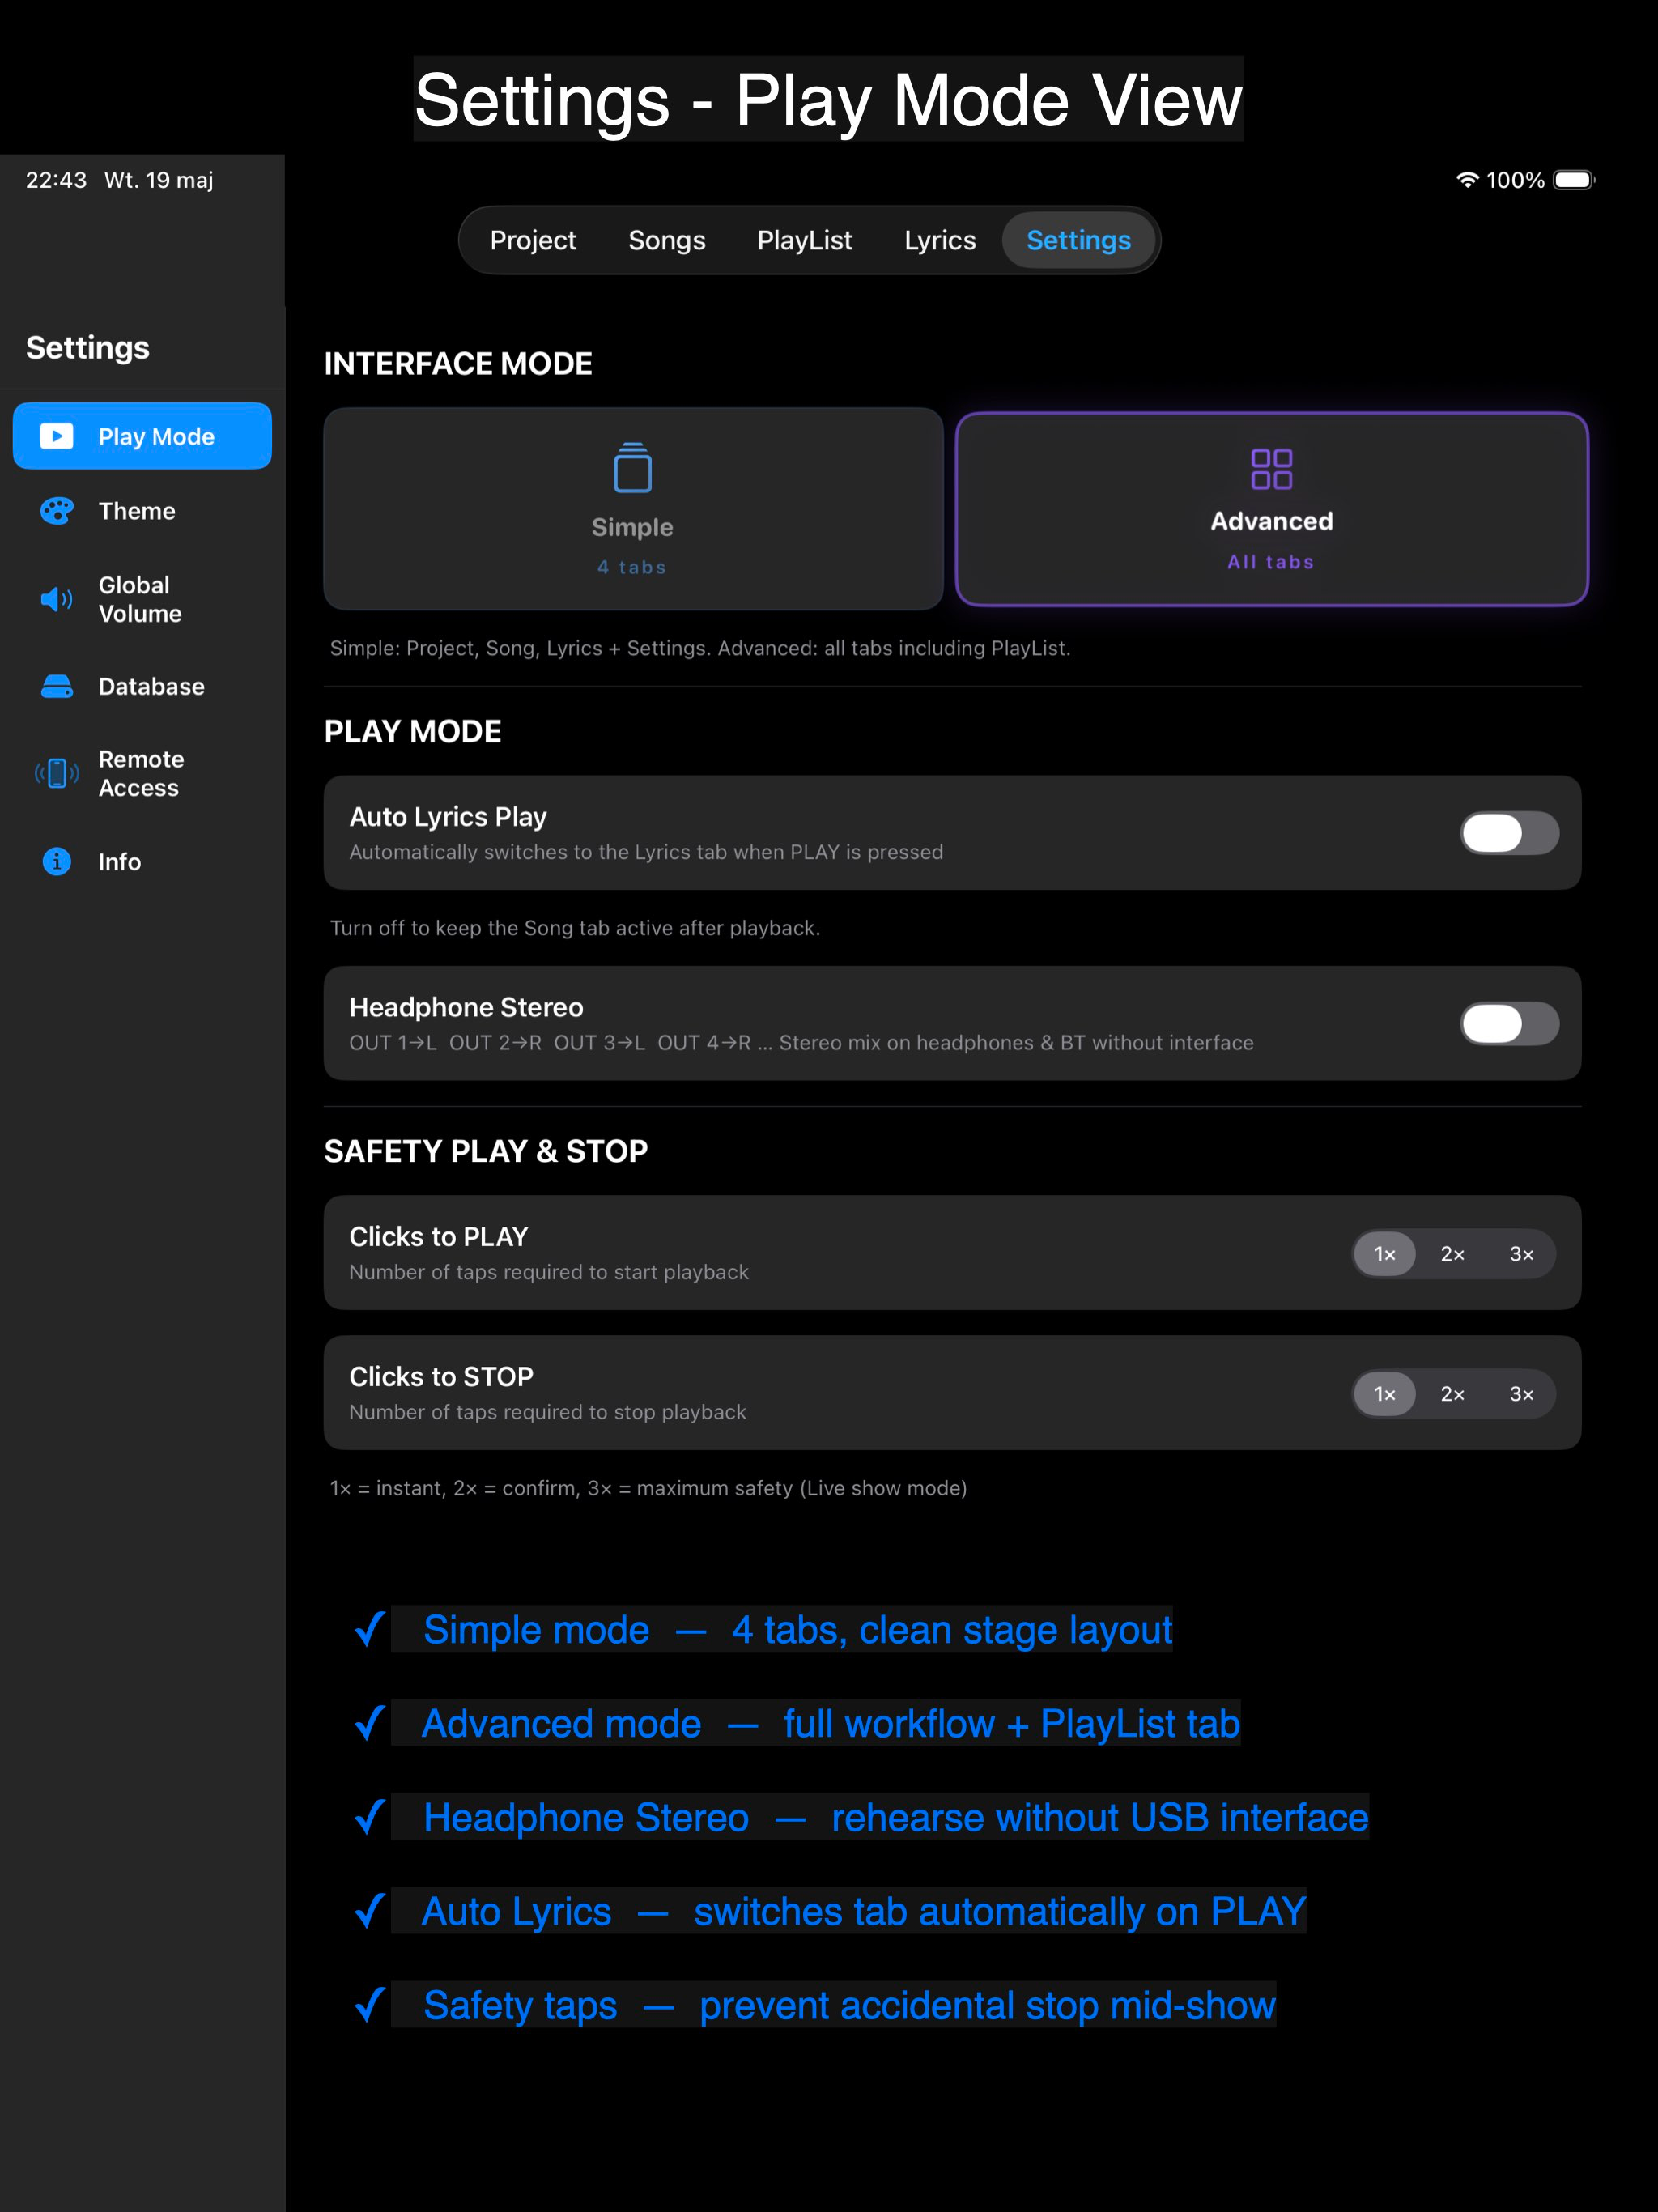Click the Headphone Stereo title
The height and width of the screenshot is (2212, 1658).
[466, 1007]
